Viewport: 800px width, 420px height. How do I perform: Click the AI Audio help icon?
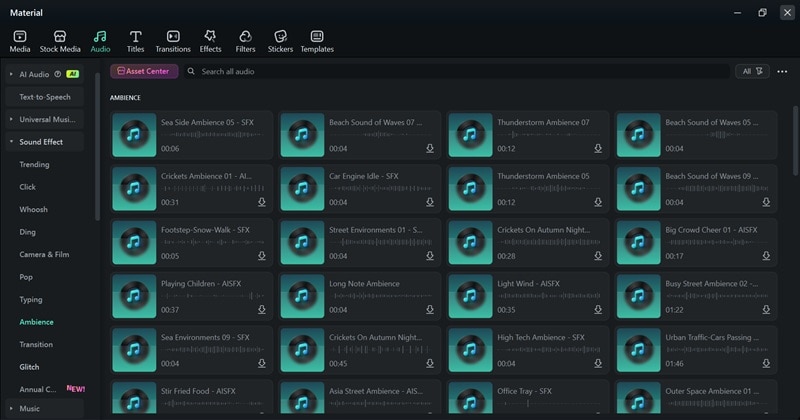58,75
